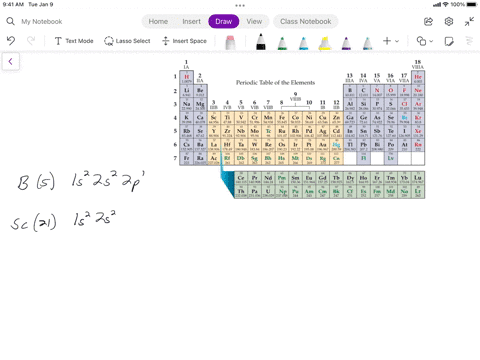
Task: Pick the pink eraser tool
Action: [230, 42]
